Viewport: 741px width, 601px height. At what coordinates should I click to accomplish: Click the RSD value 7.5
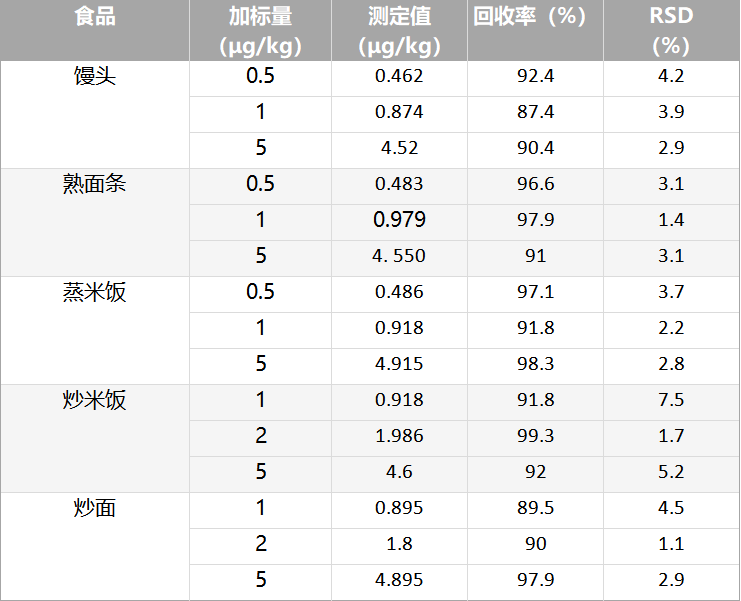coord(671,400)
